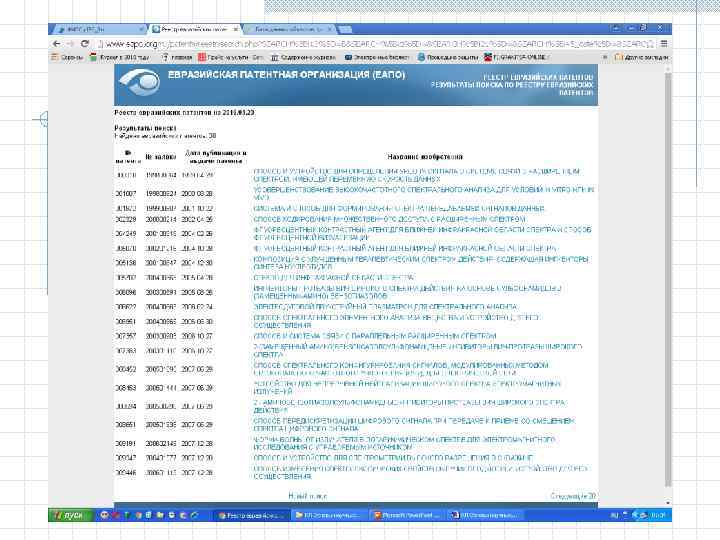Click header title 'ЕВРАЗИЙСКАЯ ПАТЕНТНАЯ ОРГАНИЗАЦИЯ (ЕАПО)'
This screenshot has width=720, height=540.
(287, 74)
